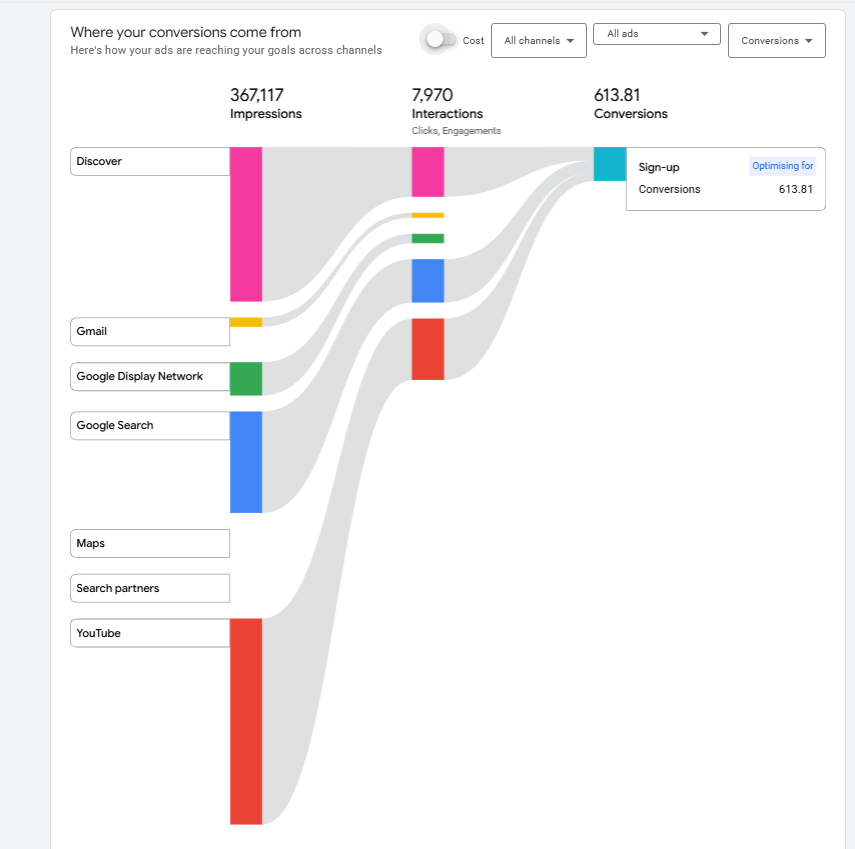Click the green Display Network impressions bar
This screenshot has height=849, width=855.
tap(246, 379)
